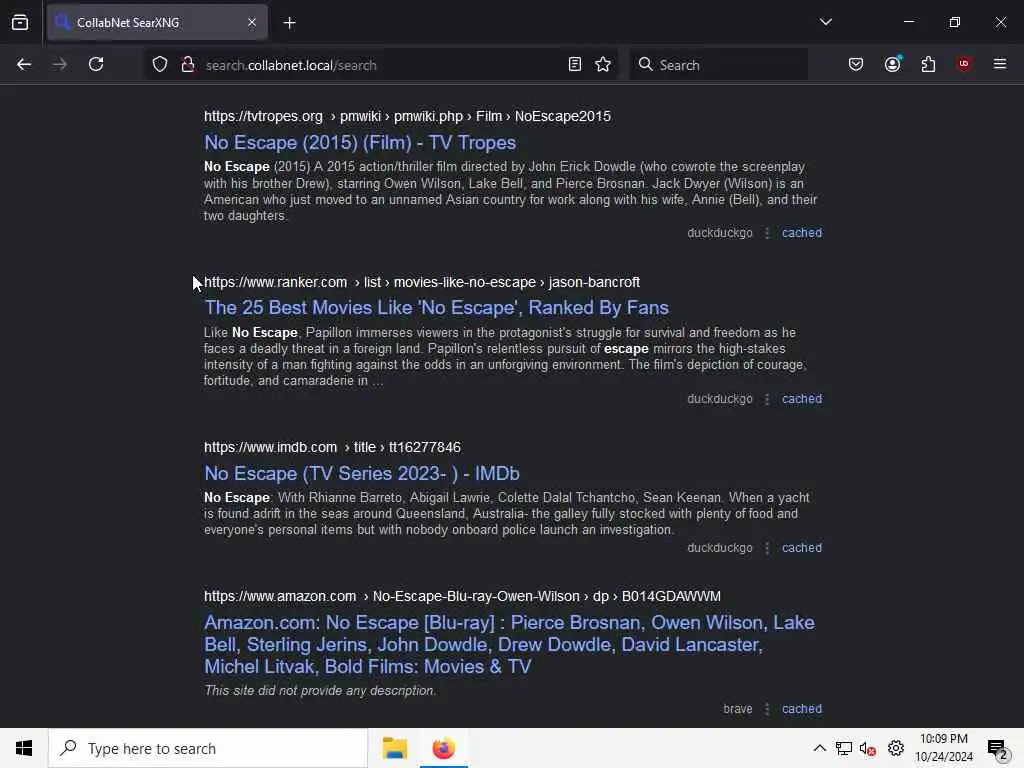Open cached link for Amazon result
Viewport: 1024px width, 768px height.
coord(802,709)
